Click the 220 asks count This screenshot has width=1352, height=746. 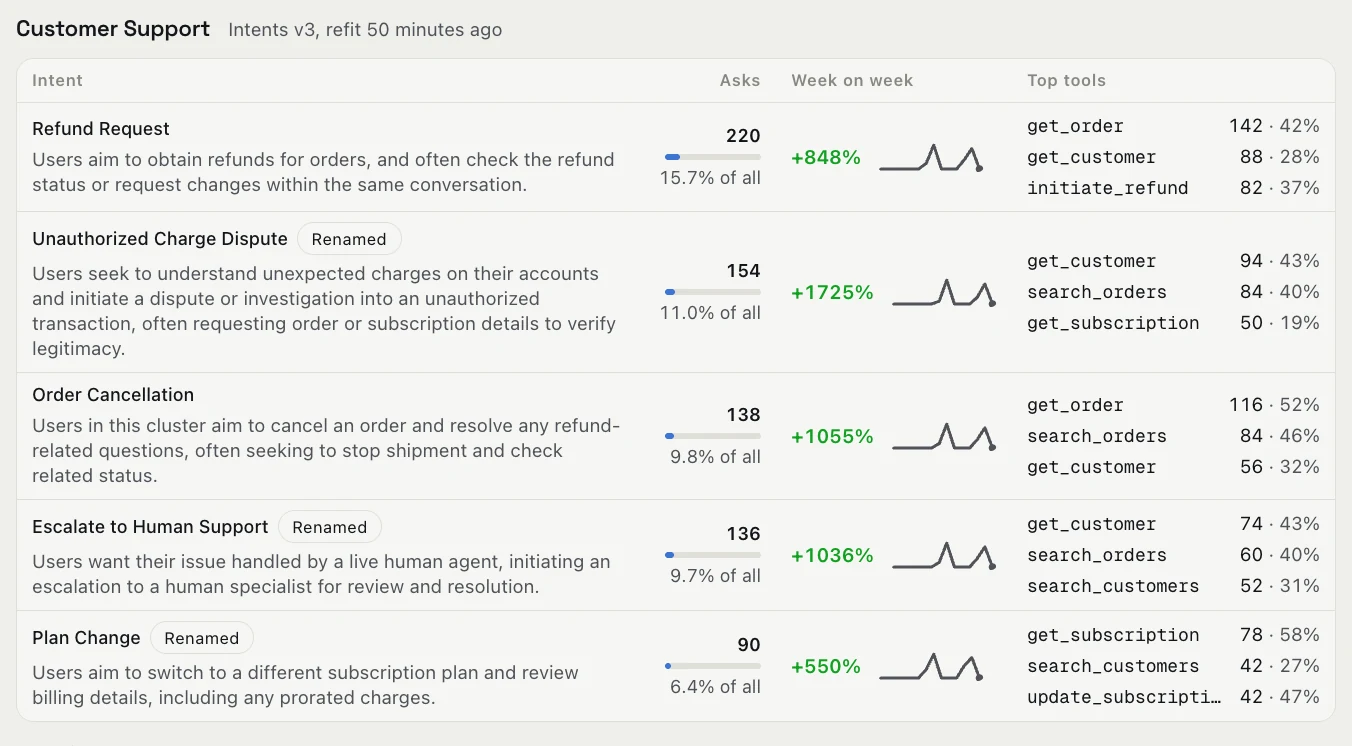click(743, 136)
